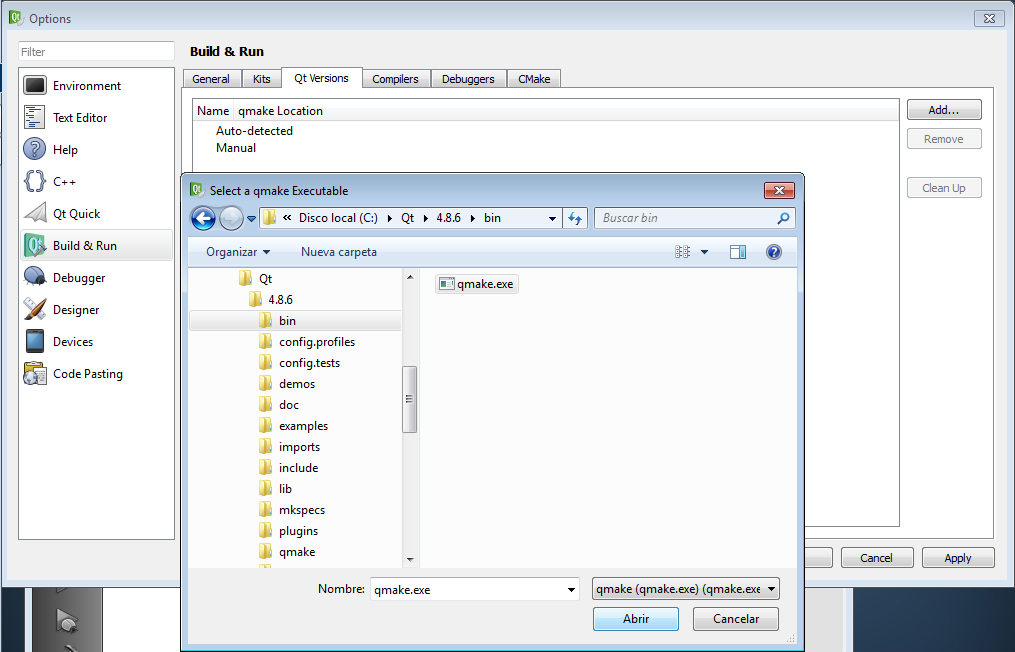Open the Environment options category
1015x652 pixels.
pyautogui.click(x=96, y=85)
